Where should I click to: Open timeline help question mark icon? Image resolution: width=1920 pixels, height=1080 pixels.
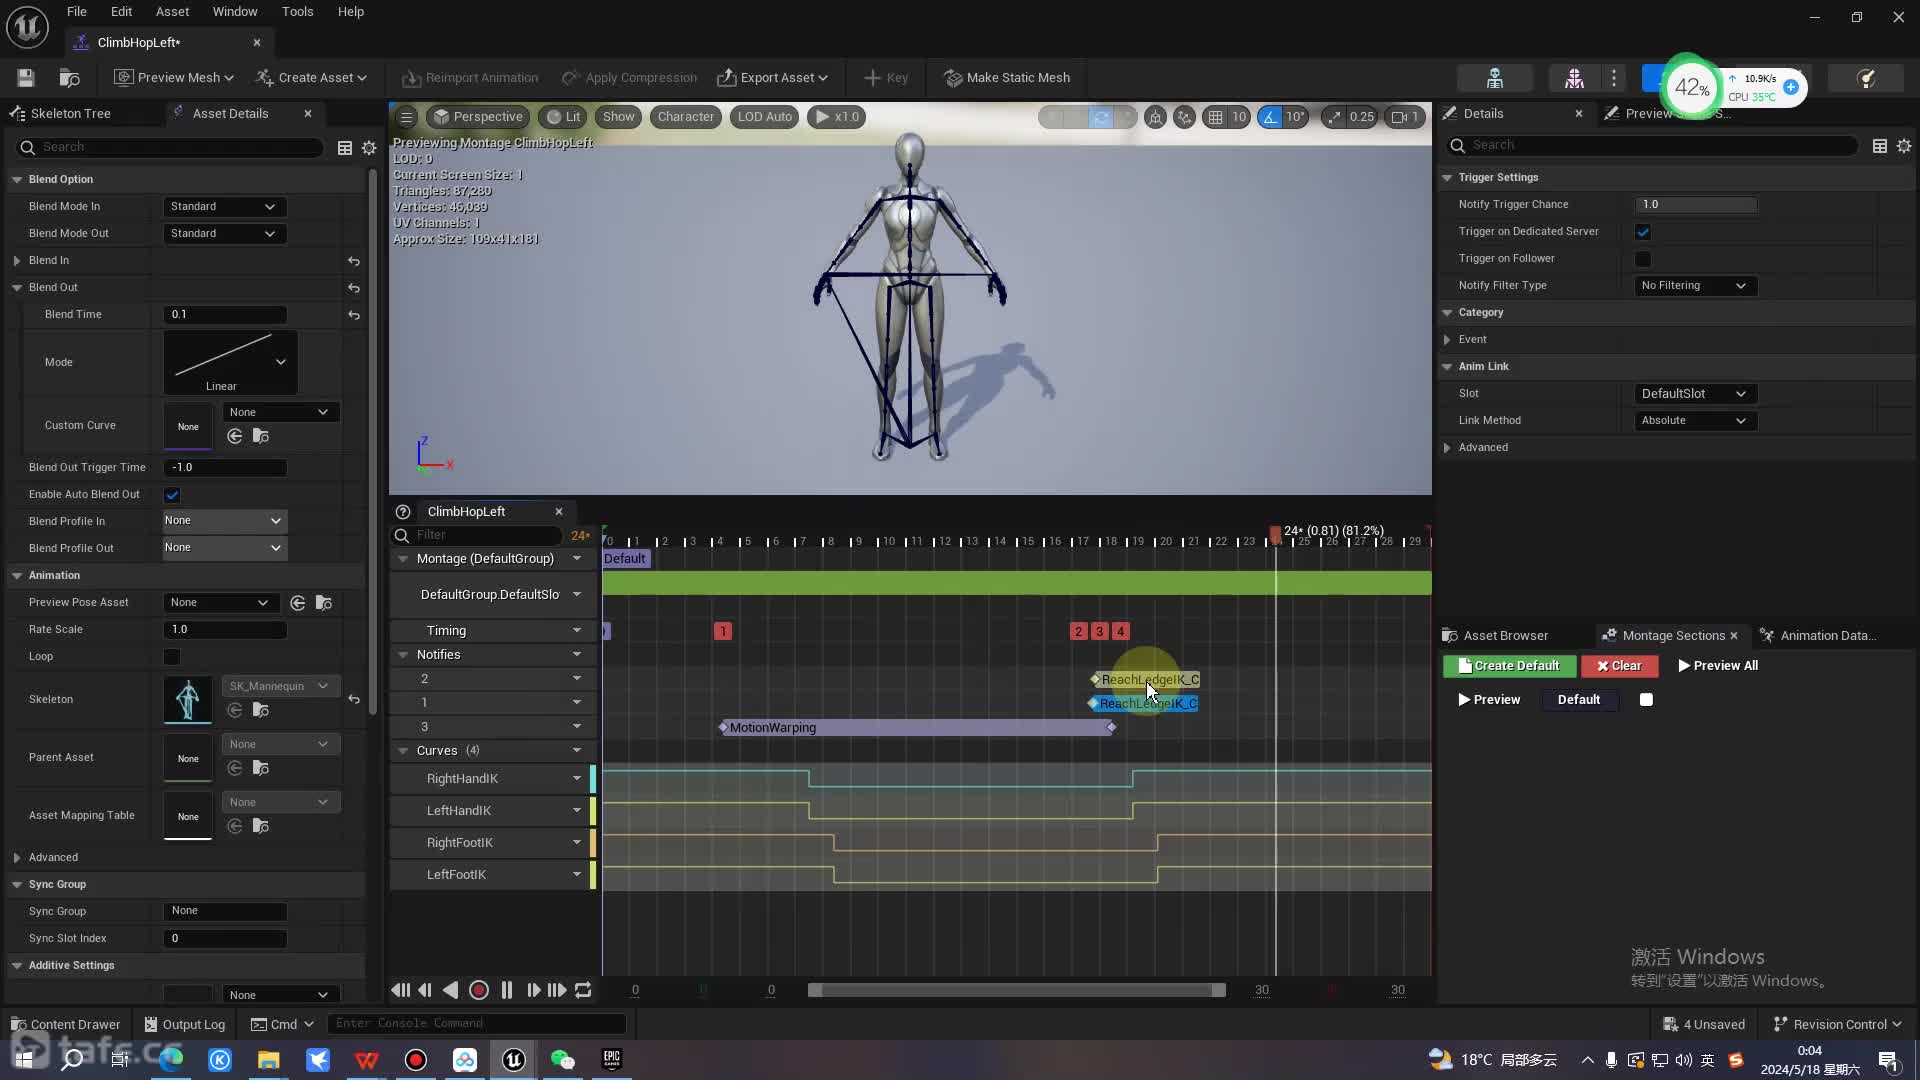click(403, 512)
